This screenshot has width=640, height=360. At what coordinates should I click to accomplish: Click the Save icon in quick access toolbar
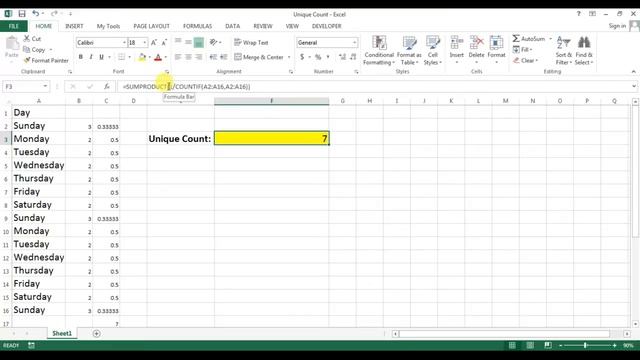22,14
